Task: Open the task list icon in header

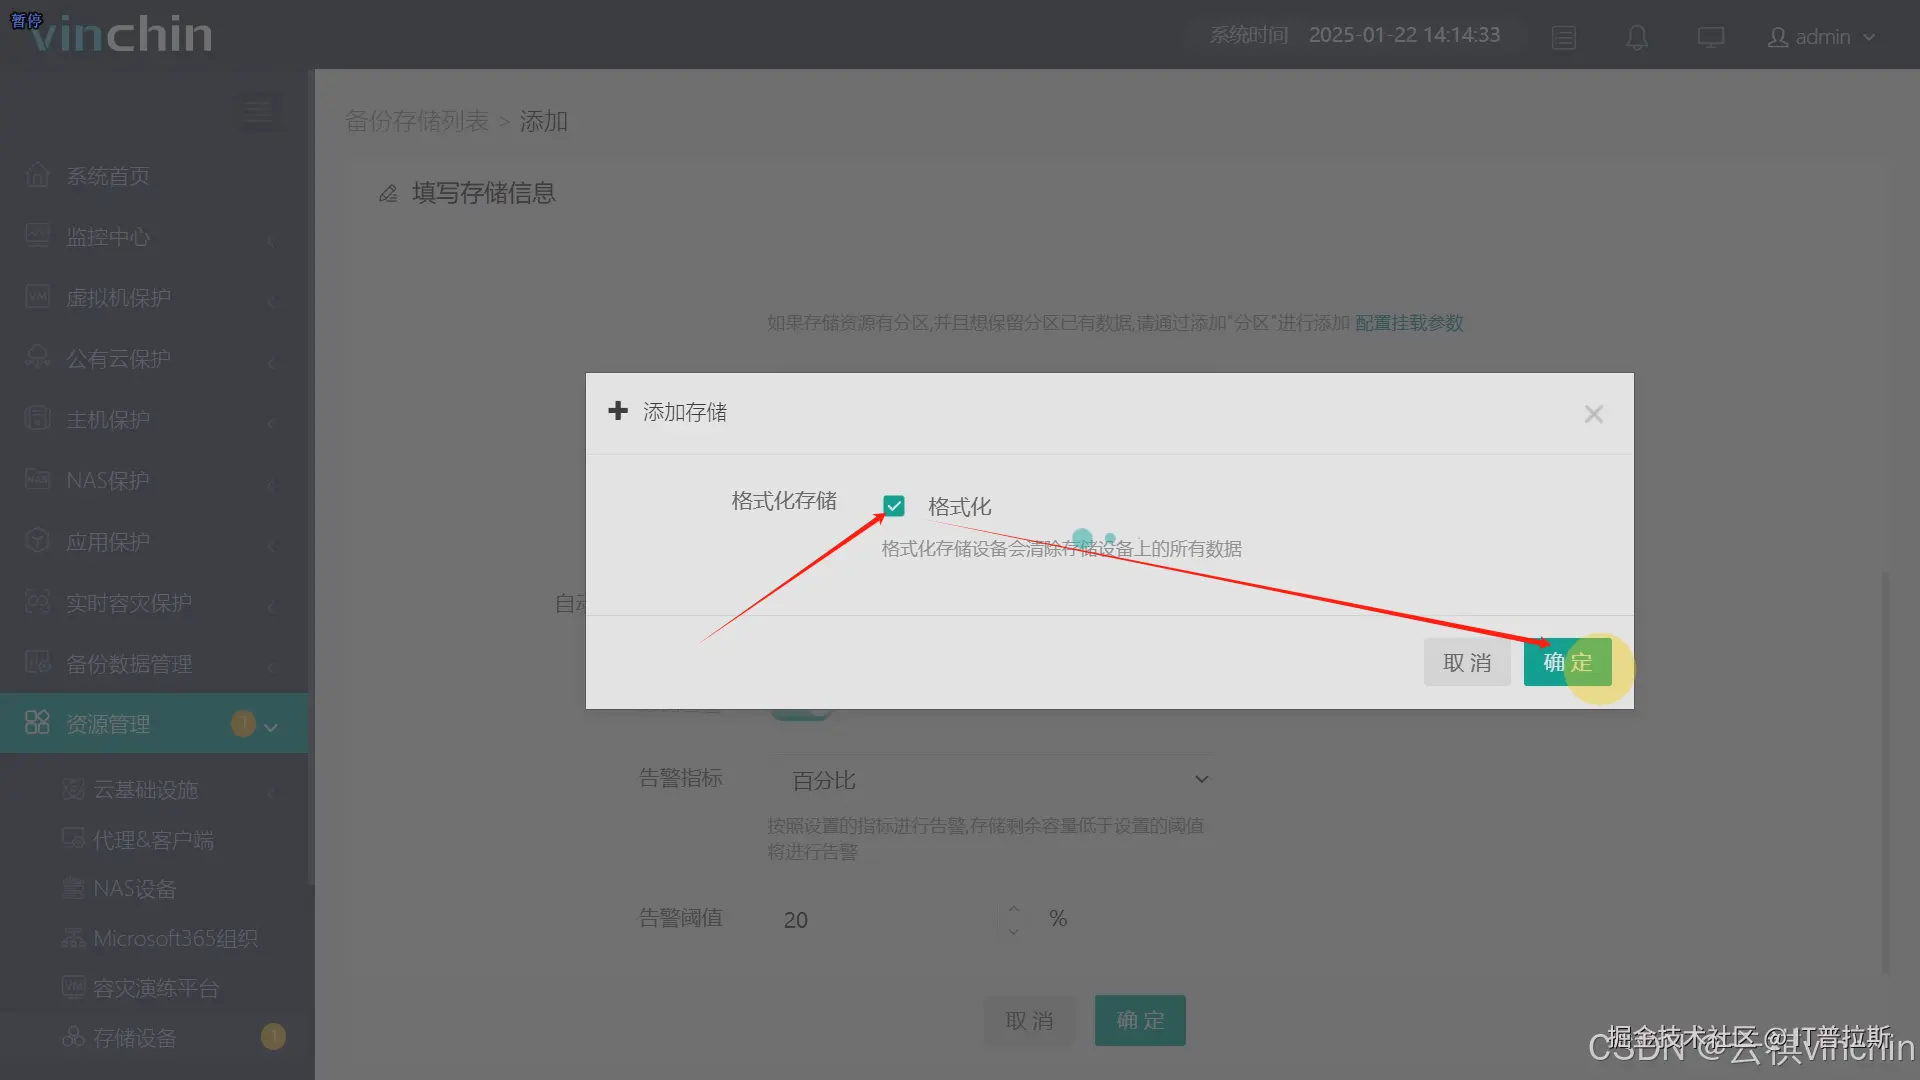Action: pos(1564,38)
